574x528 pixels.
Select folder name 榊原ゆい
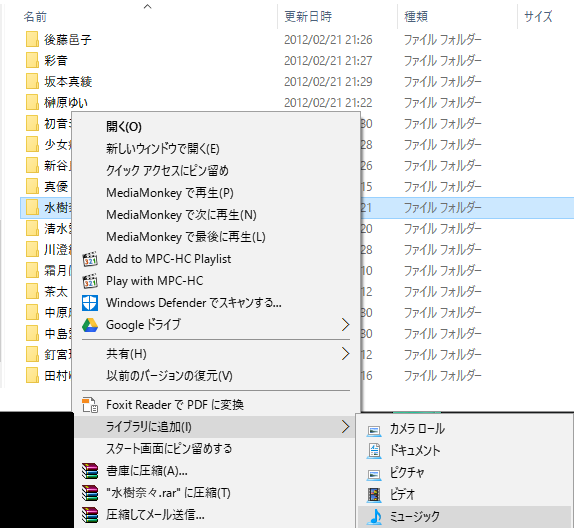[x=66, y=103]
